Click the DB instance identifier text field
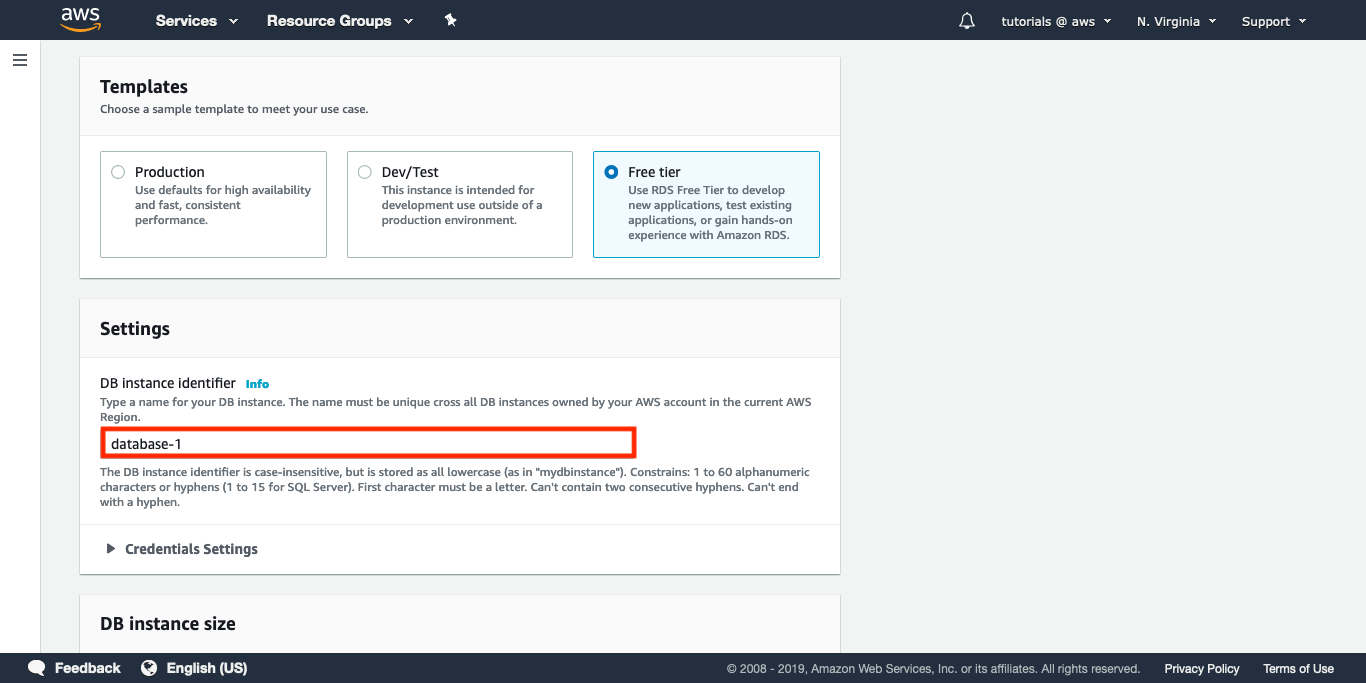Viewport: 1366px width, 683px height. [368, 443]
